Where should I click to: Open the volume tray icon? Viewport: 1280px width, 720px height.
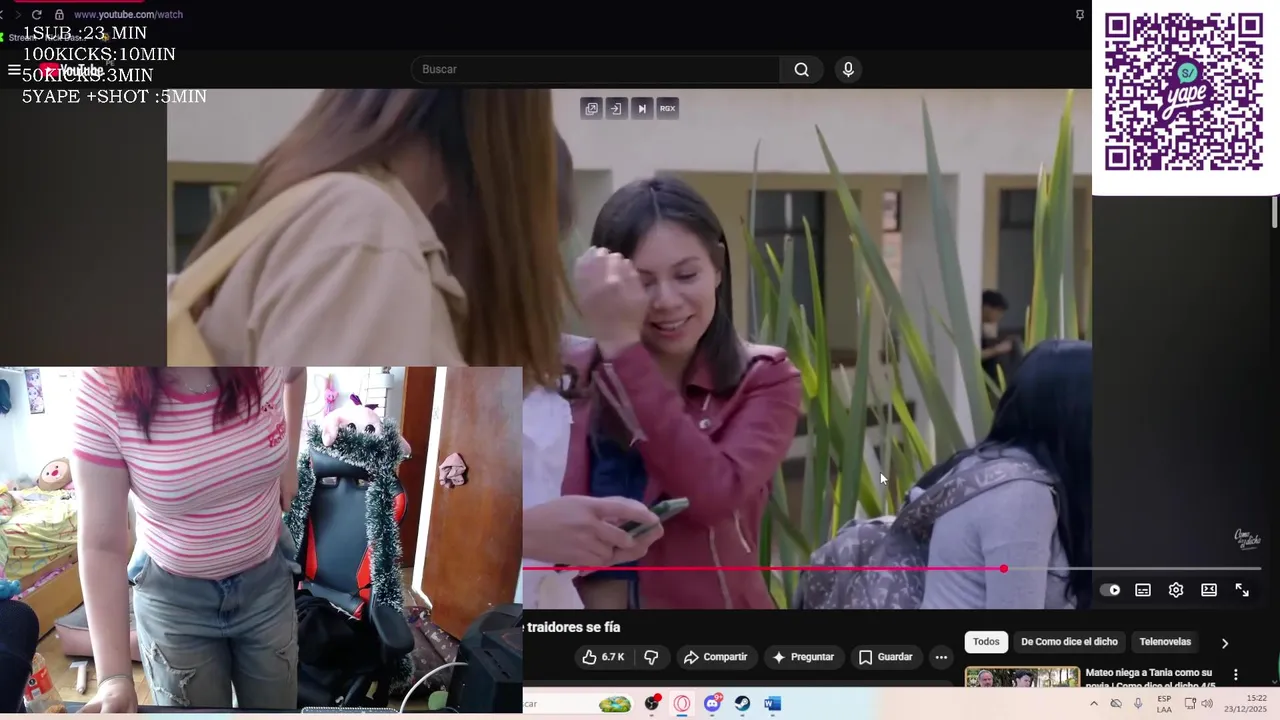point(1207,704)
